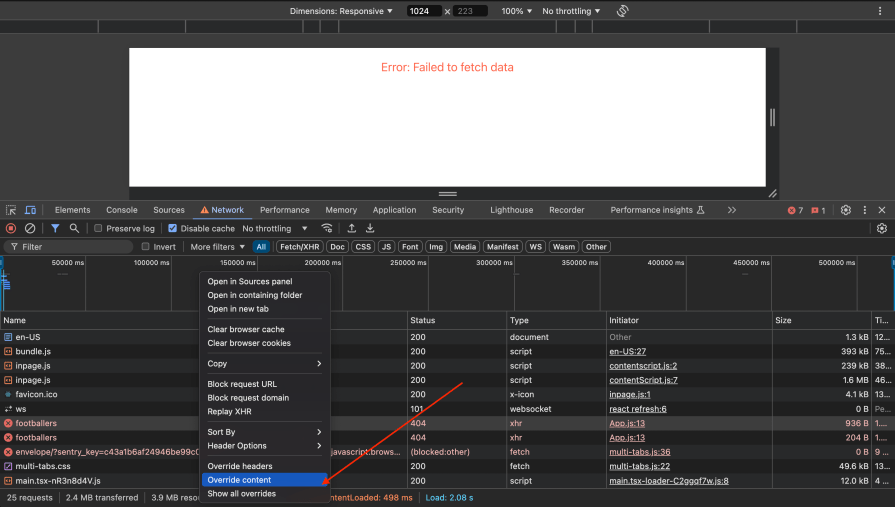Open the App.js:13 initiator link
895x507 pixels.
click(627, 423)
